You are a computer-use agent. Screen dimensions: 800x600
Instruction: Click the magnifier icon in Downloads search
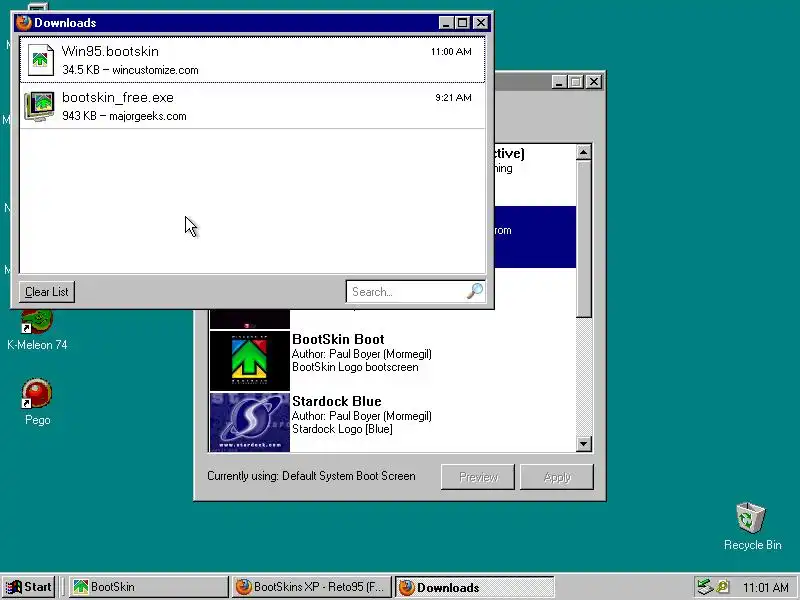point(475,291)
